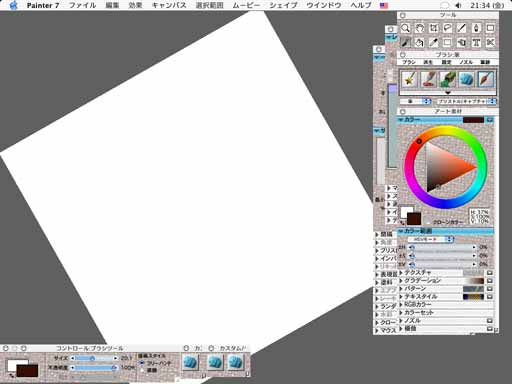This screenshot has width=512, height=384.
Task: Swap colors arrow in the controls palette
Action: 12,376
